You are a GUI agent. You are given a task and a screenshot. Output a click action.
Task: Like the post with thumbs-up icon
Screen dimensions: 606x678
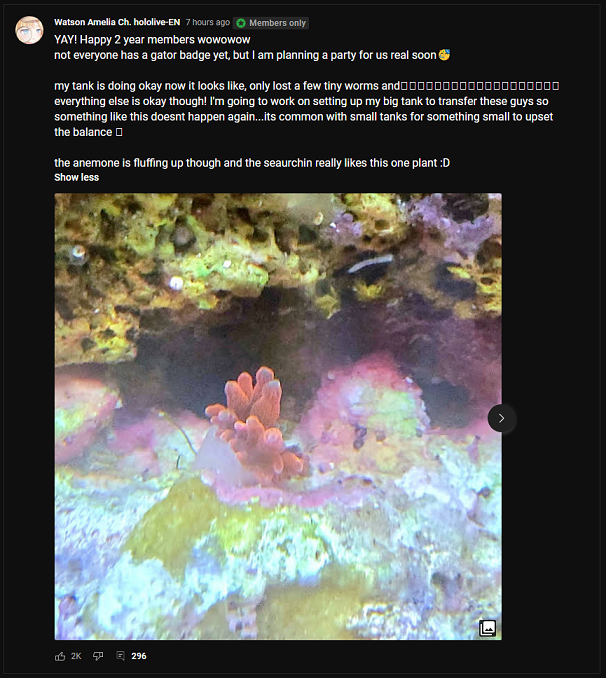(x=60, y=656)
